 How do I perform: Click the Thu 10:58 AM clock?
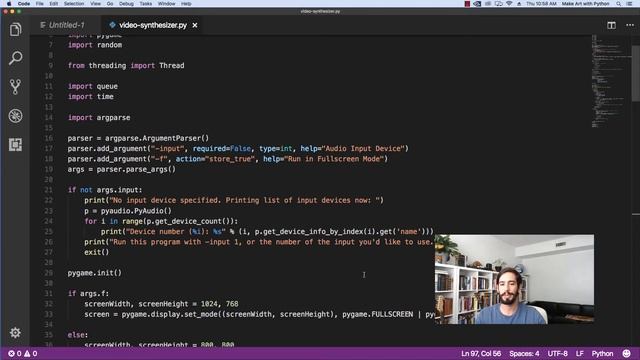[x=541, y=4]
